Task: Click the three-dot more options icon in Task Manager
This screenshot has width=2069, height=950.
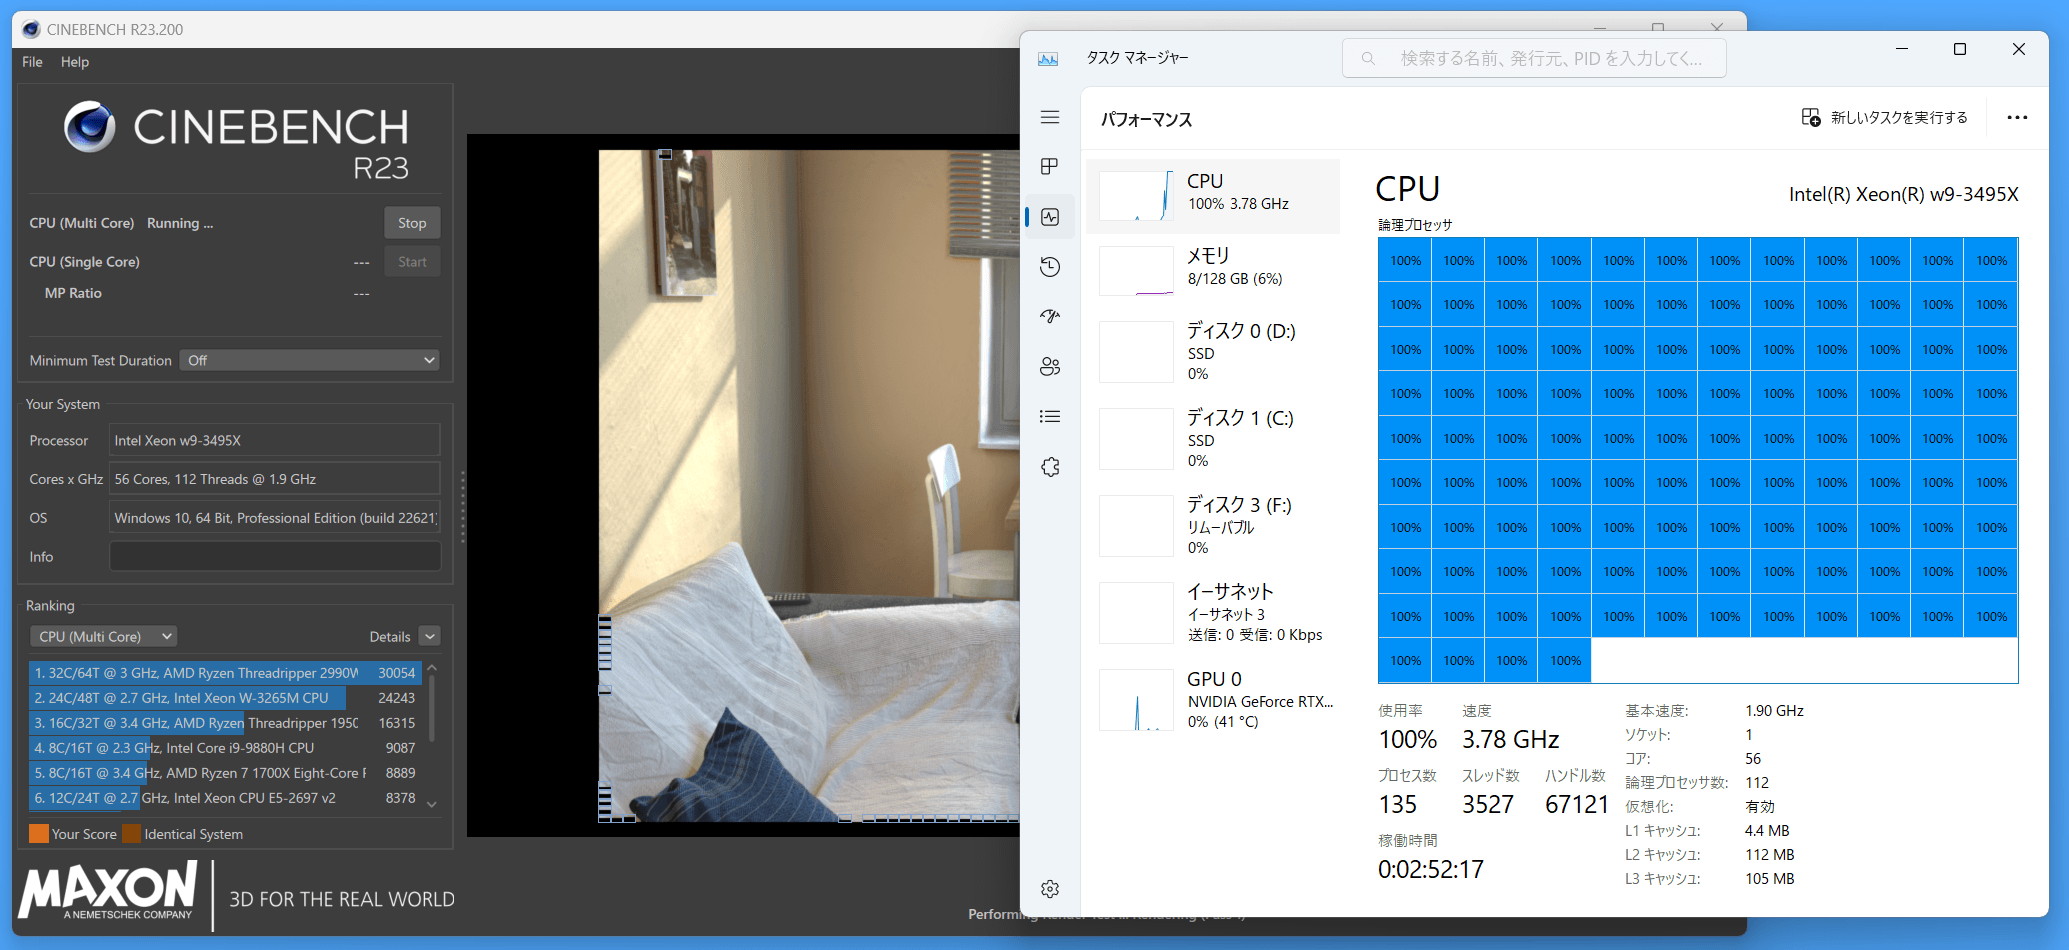Action: tap(2017, 118)
